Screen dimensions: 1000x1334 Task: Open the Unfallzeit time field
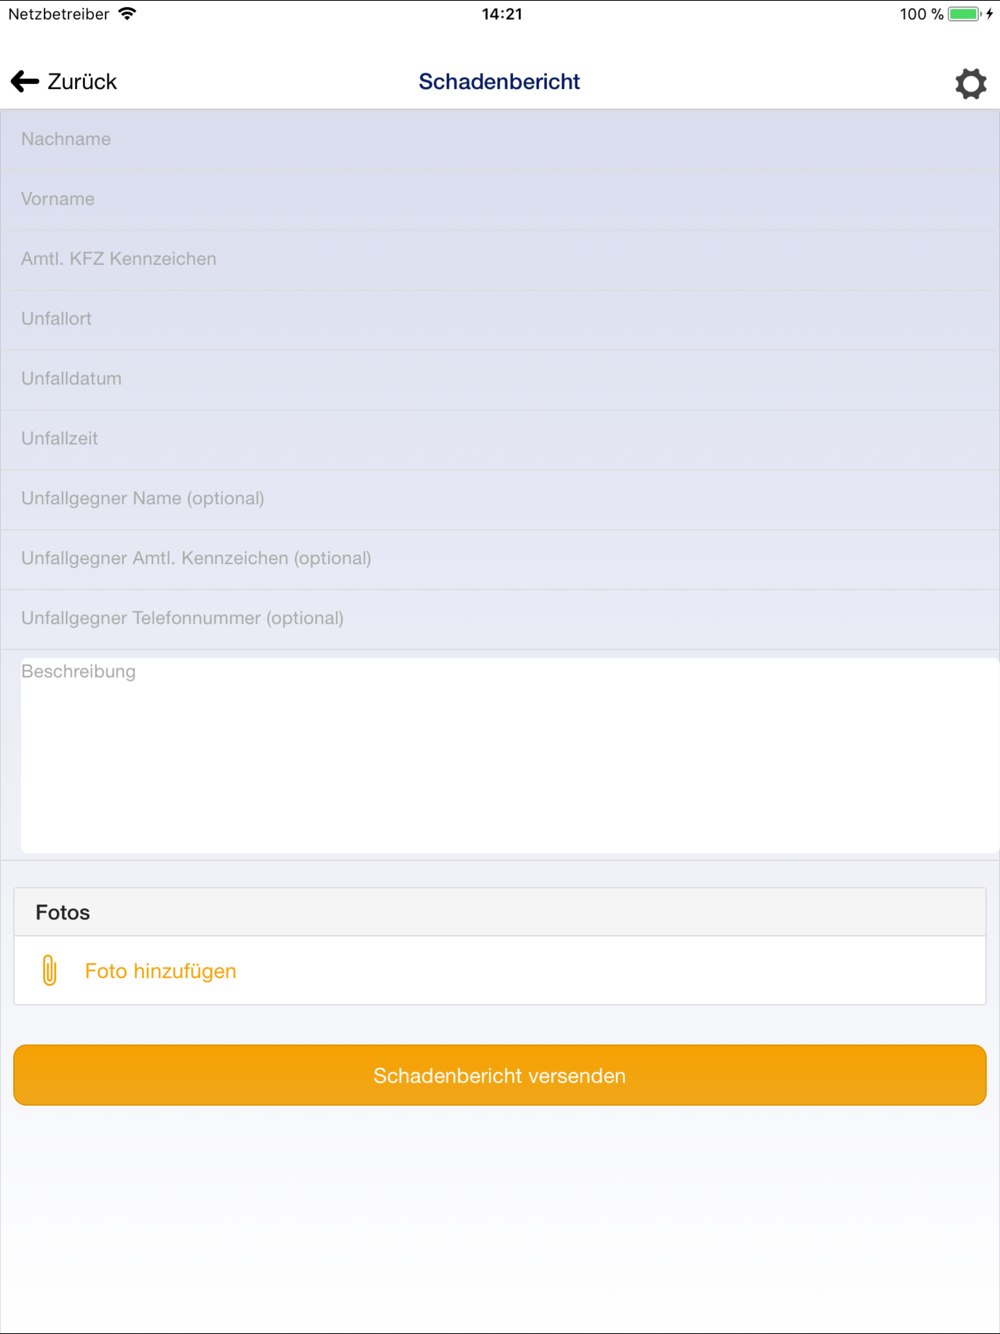coord(500,439)
